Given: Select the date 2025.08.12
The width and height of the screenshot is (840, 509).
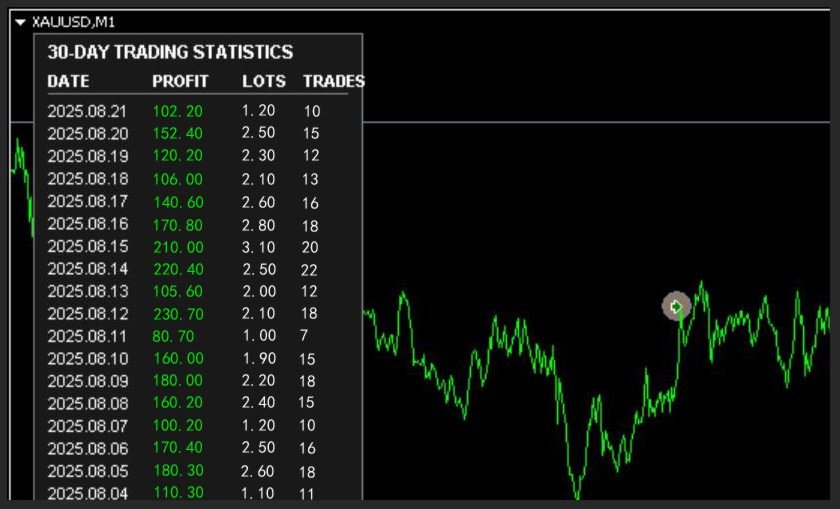Looking at the screenshot, I should (88, 314).
